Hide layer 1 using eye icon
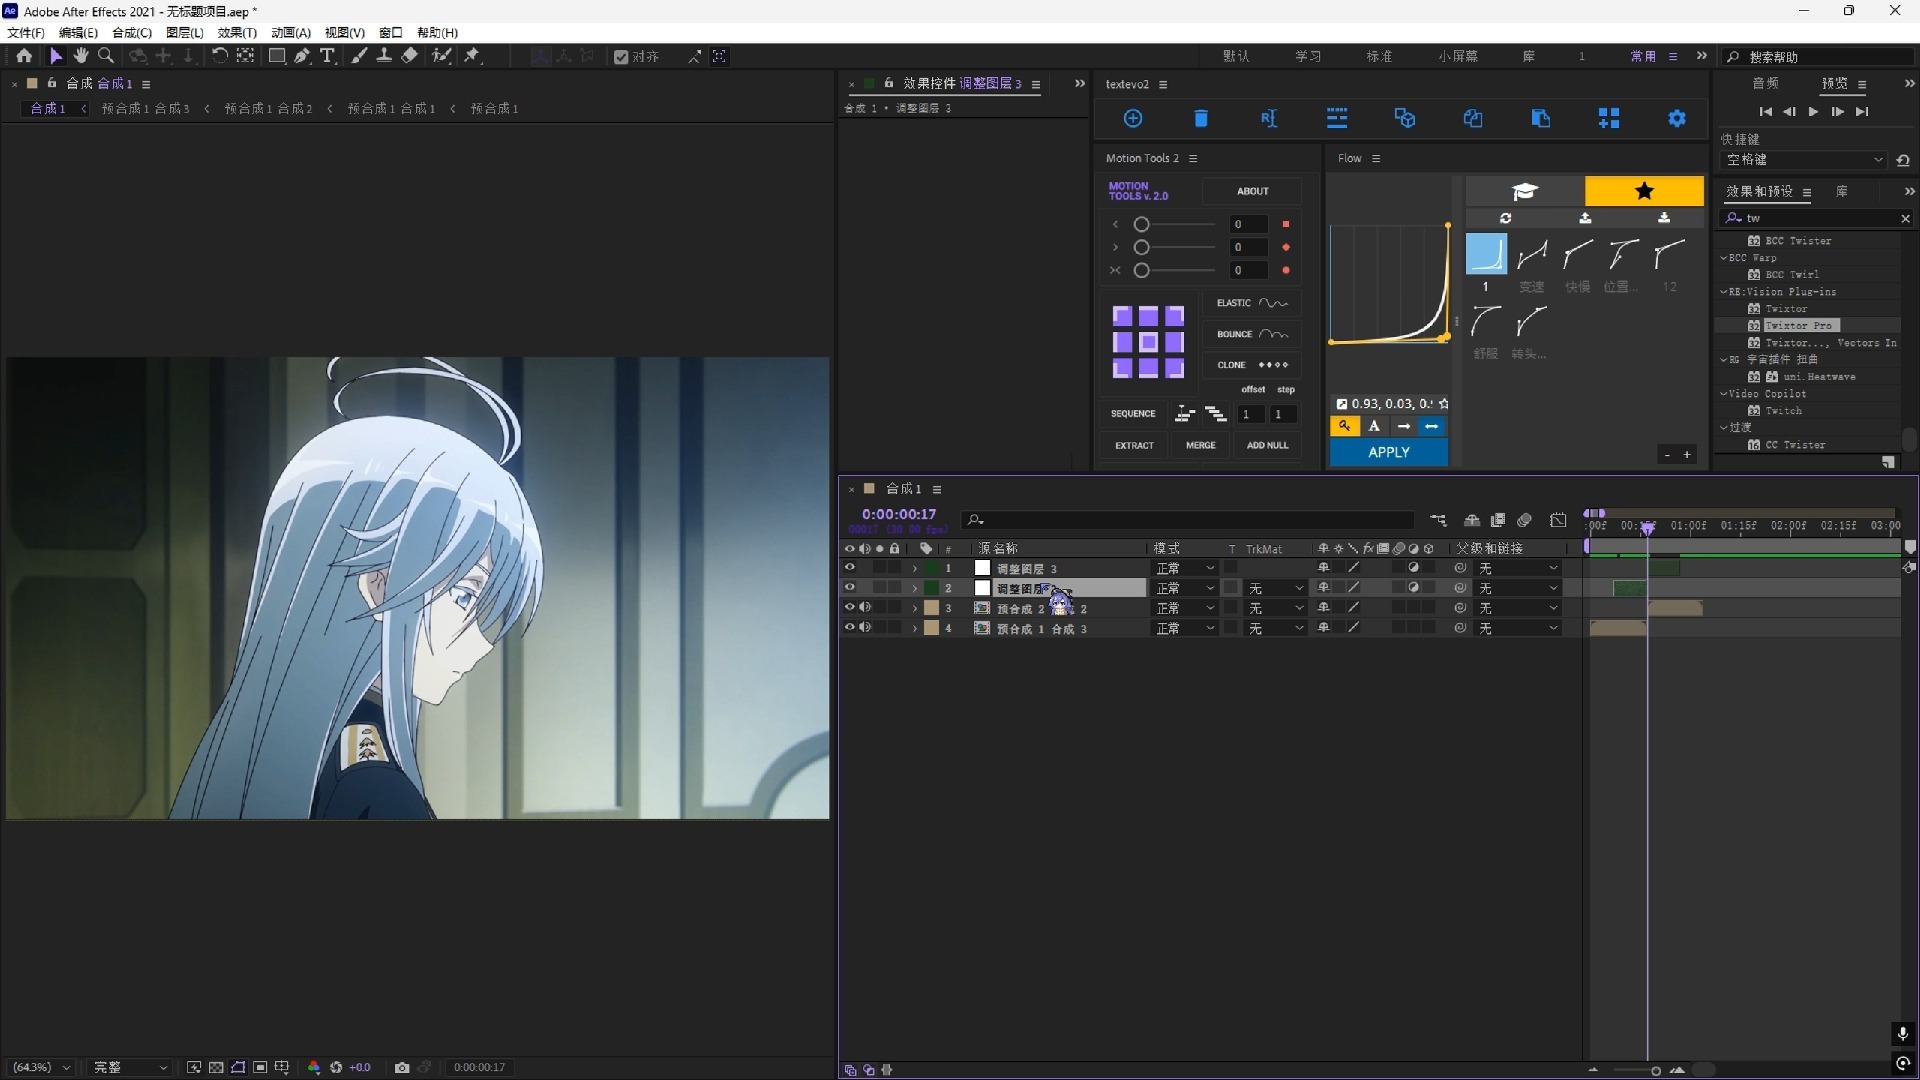 pyautogui.click(x=849, y=568)
